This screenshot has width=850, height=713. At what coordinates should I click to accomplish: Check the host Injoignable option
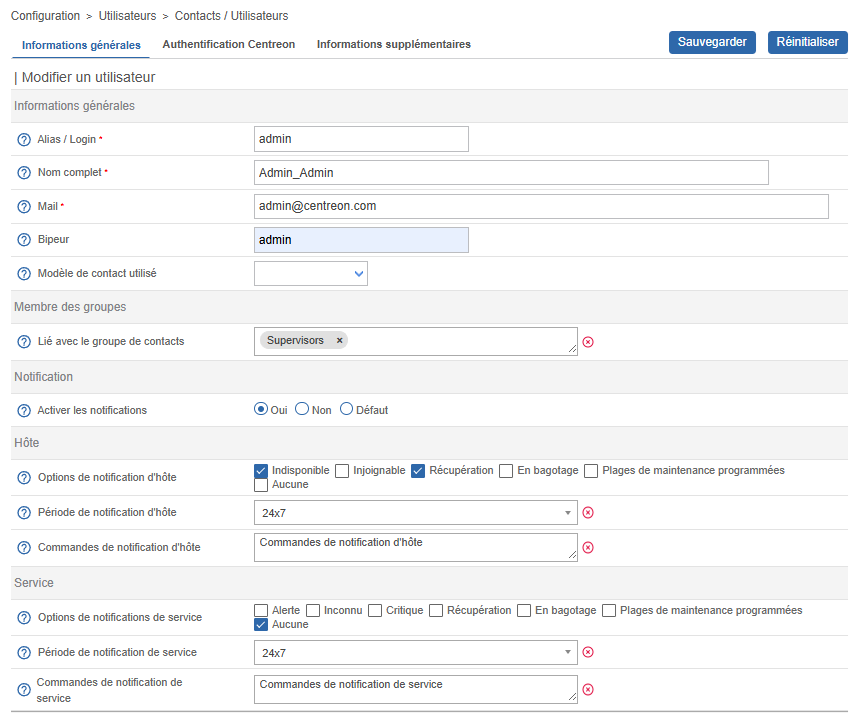[342, 471]
